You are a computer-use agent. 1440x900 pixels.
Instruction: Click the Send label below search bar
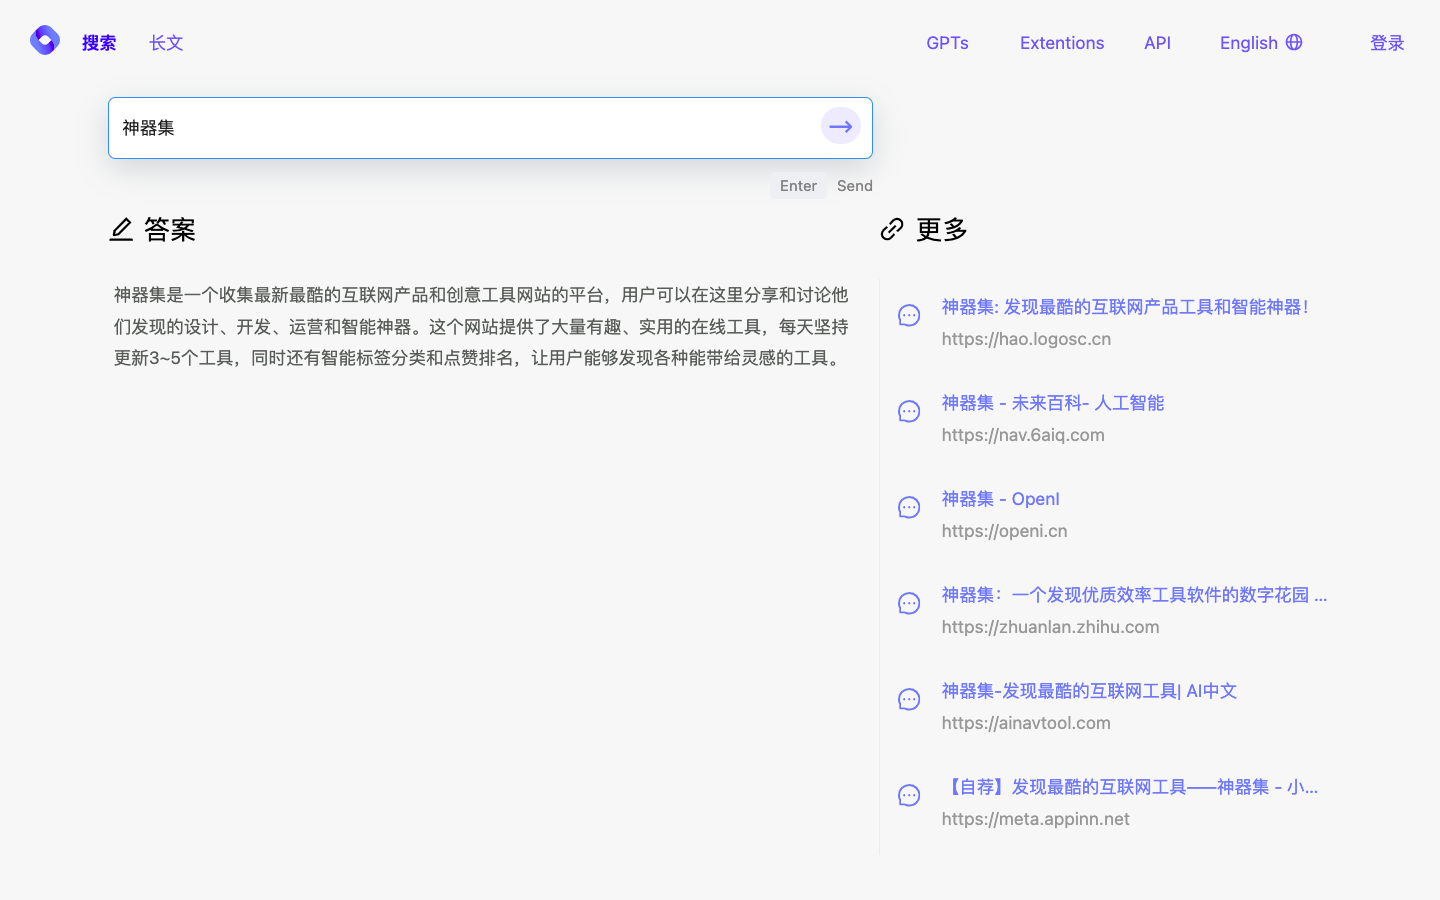[855, 185]
